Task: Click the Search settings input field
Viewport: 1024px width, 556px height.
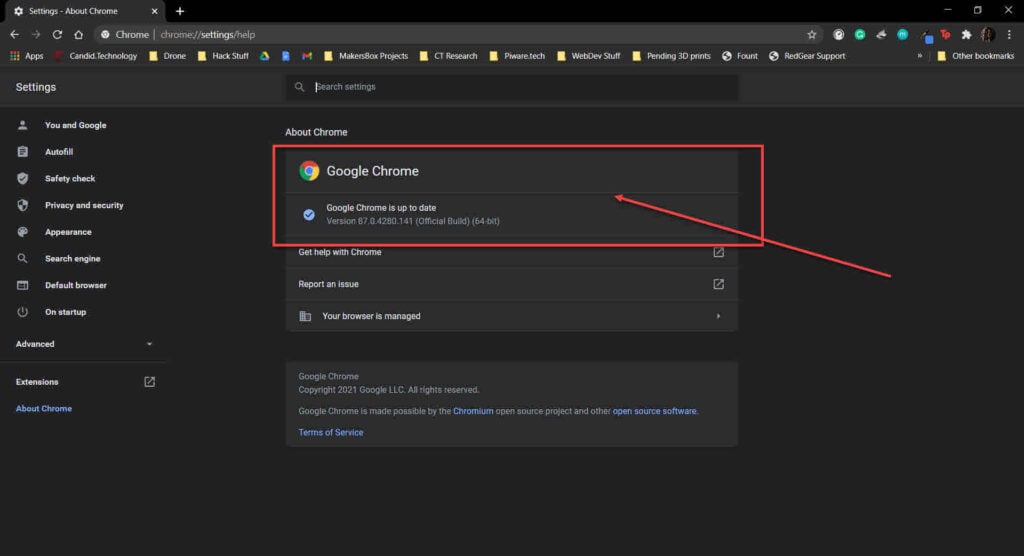Action: pos(512,87)
